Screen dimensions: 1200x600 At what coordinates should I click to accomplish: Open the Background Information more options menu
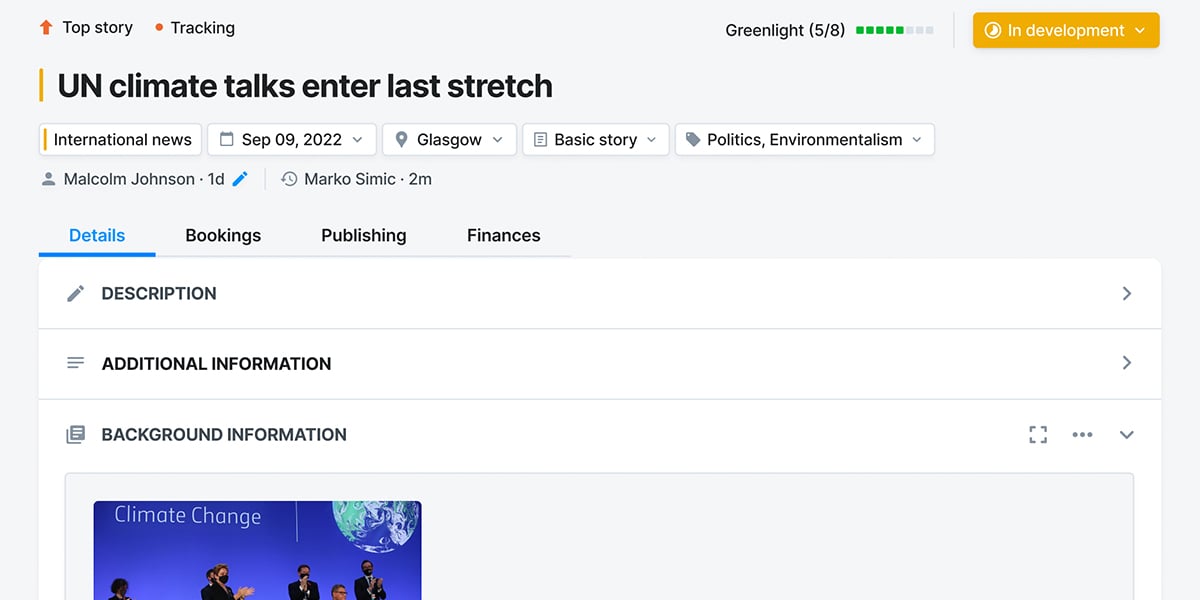click(1082, 435)
